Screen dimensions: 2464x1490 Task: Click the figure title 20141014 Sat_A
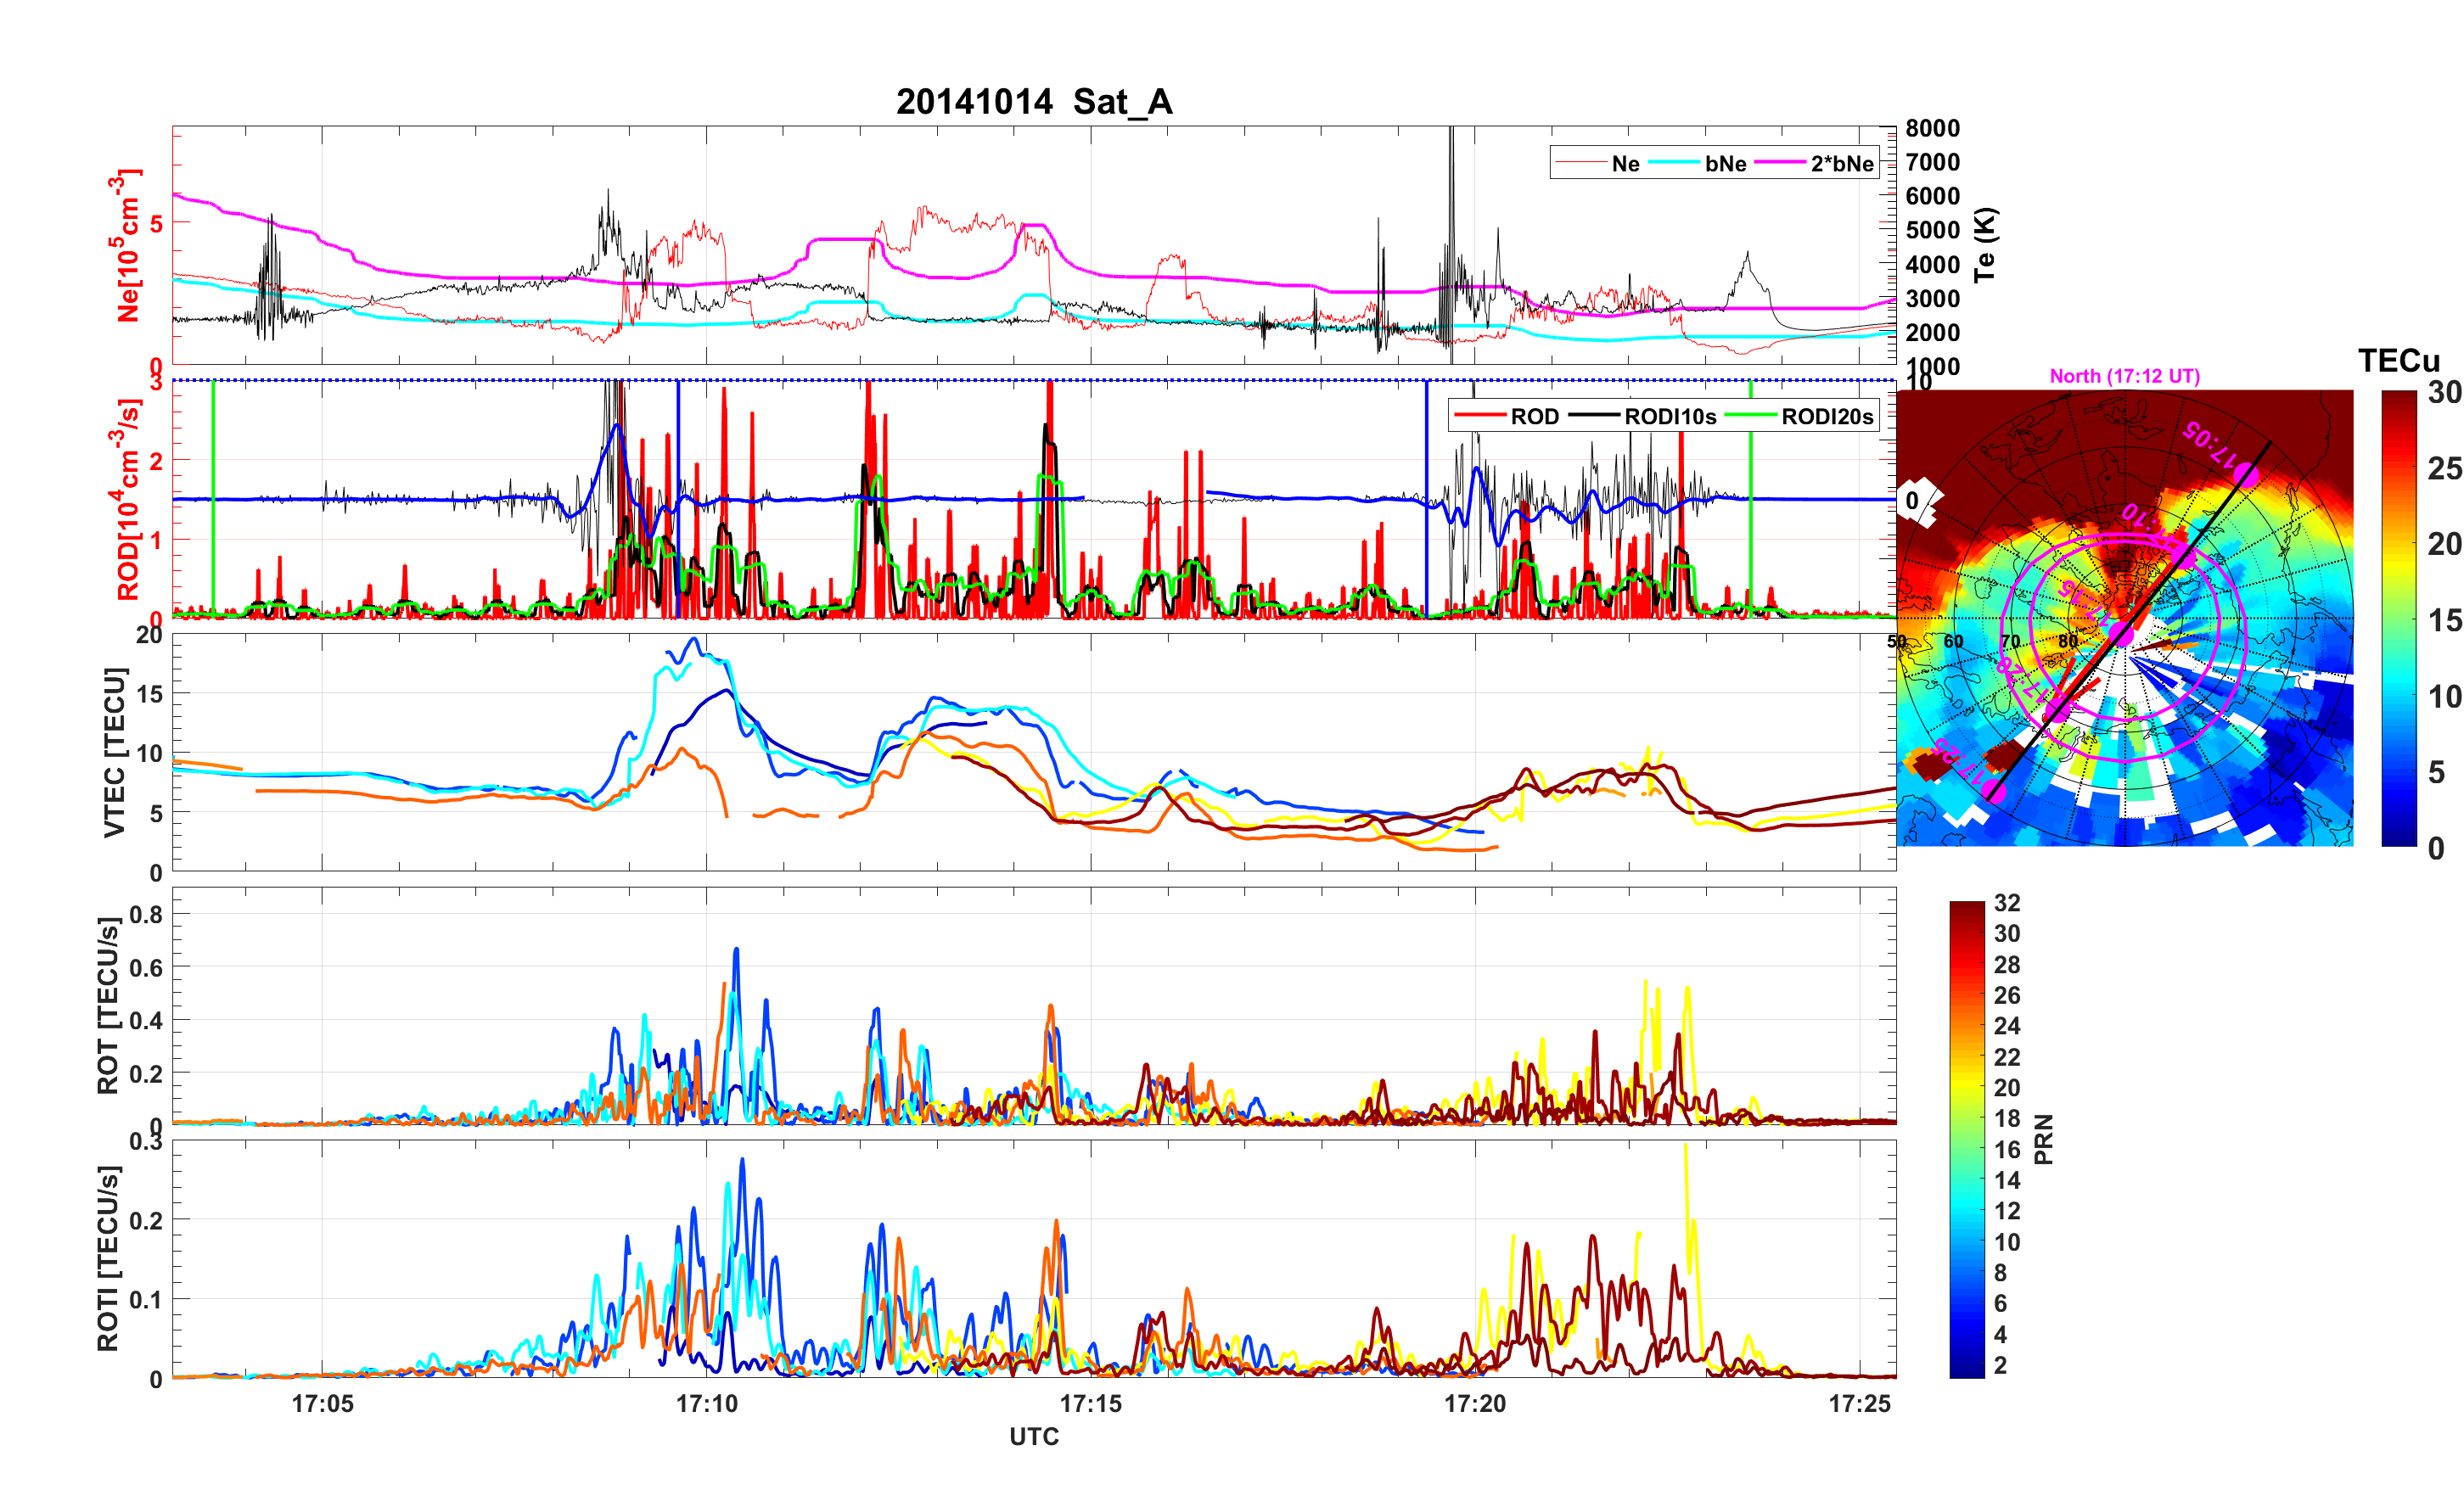[1034, 102]
